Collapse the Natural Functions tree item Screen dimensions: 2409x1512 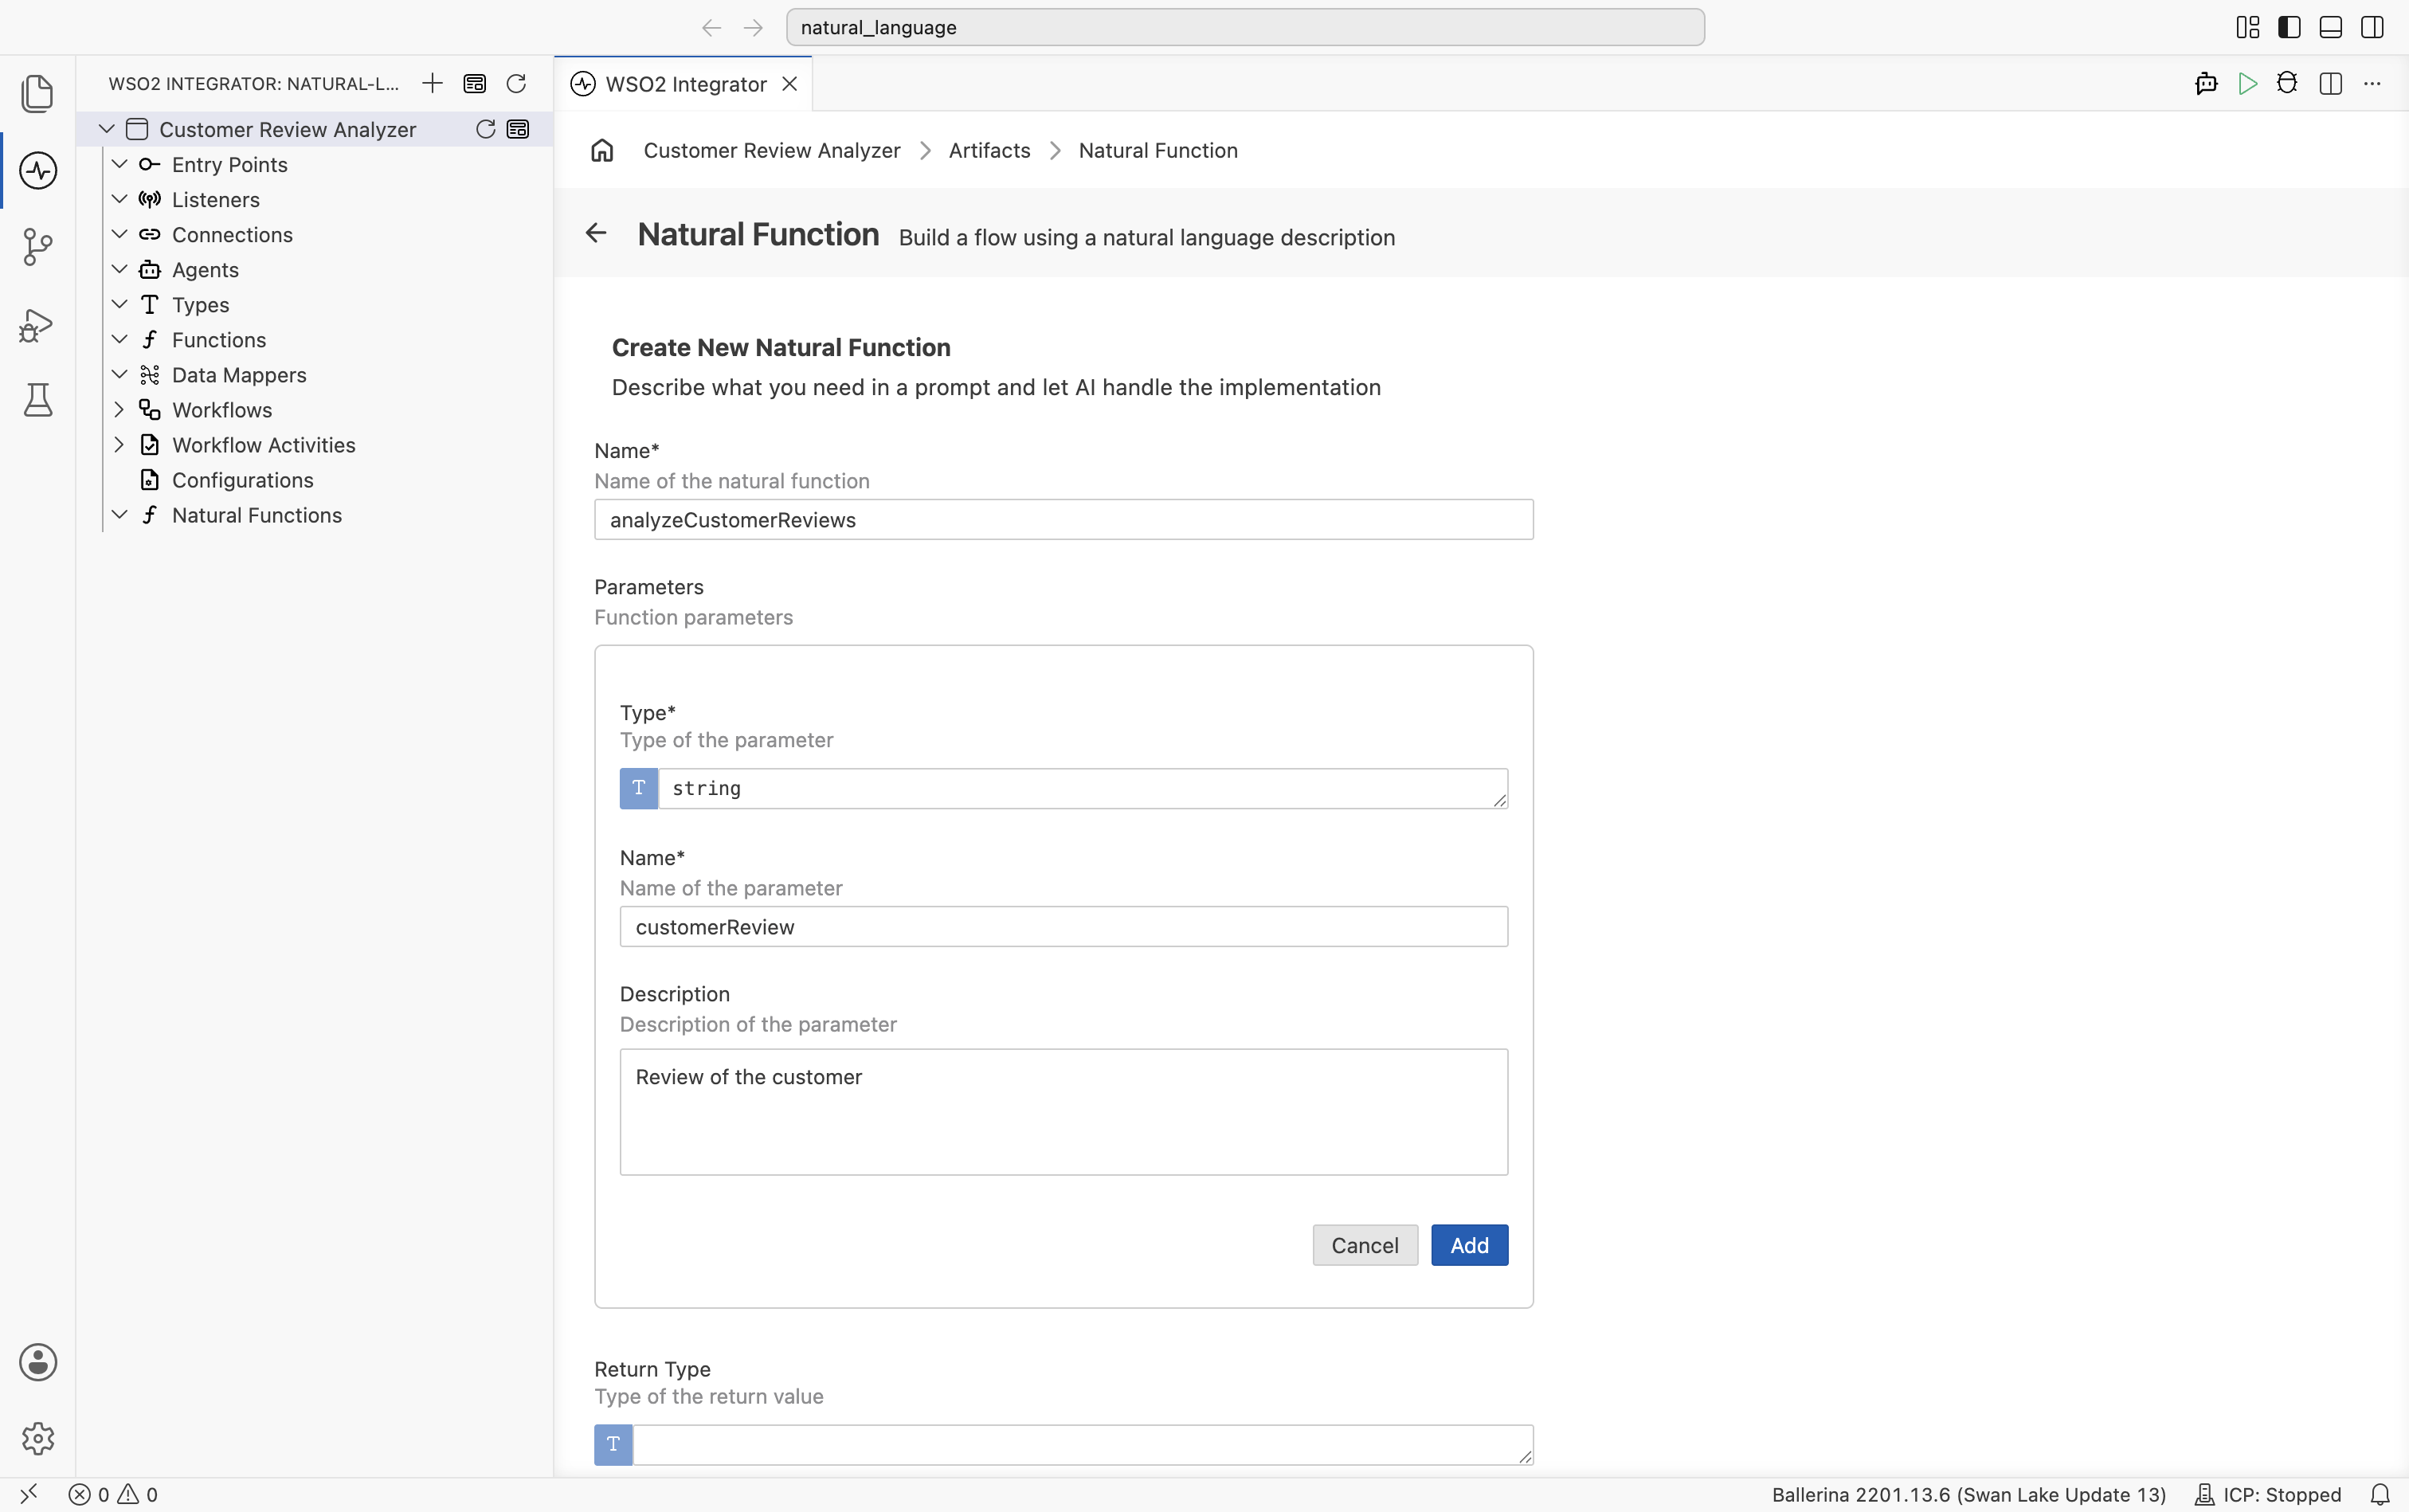coord(119,515)
